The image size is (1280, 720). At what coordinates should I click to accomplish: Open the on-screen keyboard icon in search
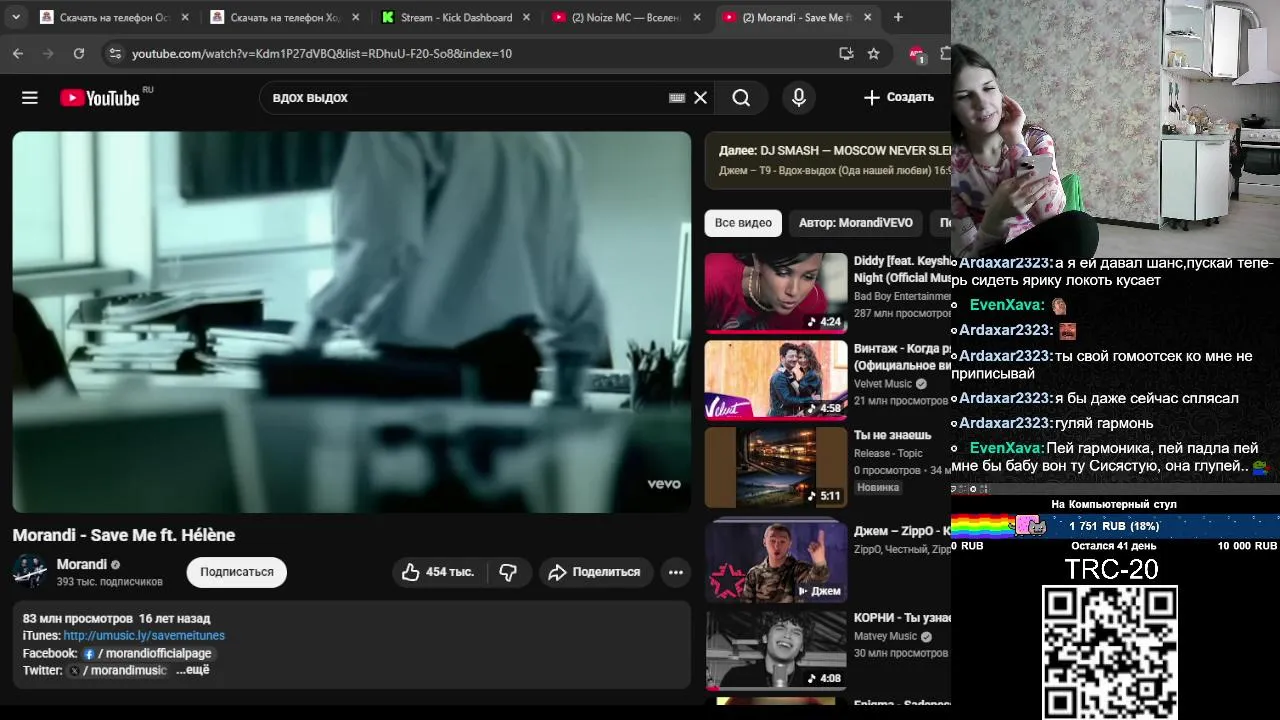click(677, 98)
